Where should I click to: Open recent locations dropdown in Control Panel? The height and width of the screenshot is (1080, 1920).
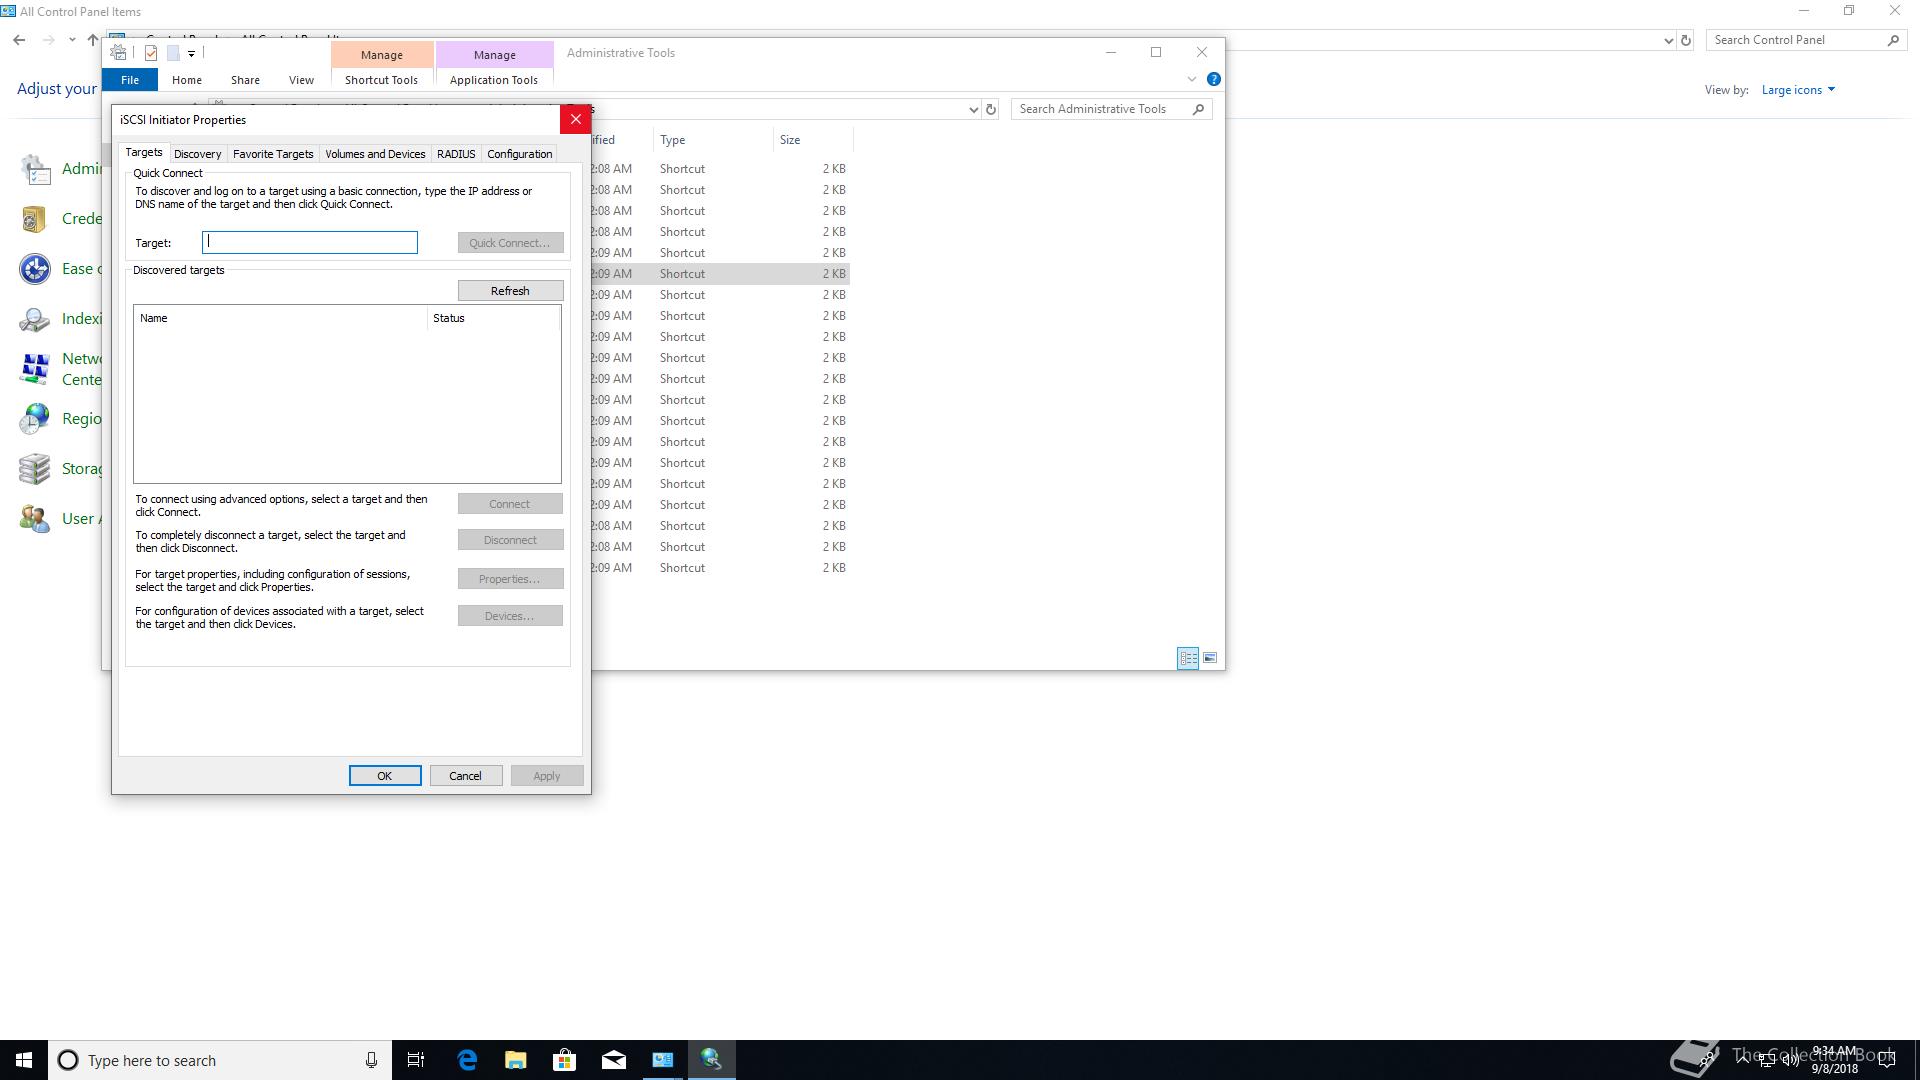tap(72, 40)
